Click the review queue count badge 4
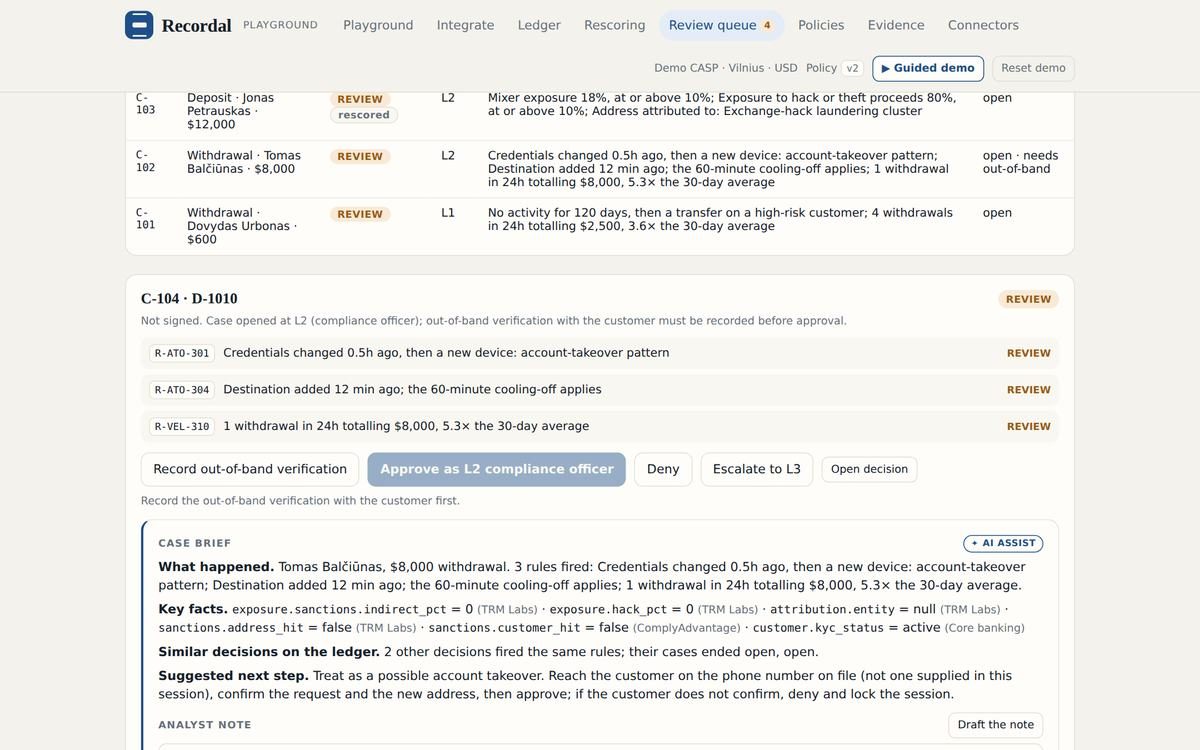Viewport: 1200px width, 750px height. tap(767, 25)
